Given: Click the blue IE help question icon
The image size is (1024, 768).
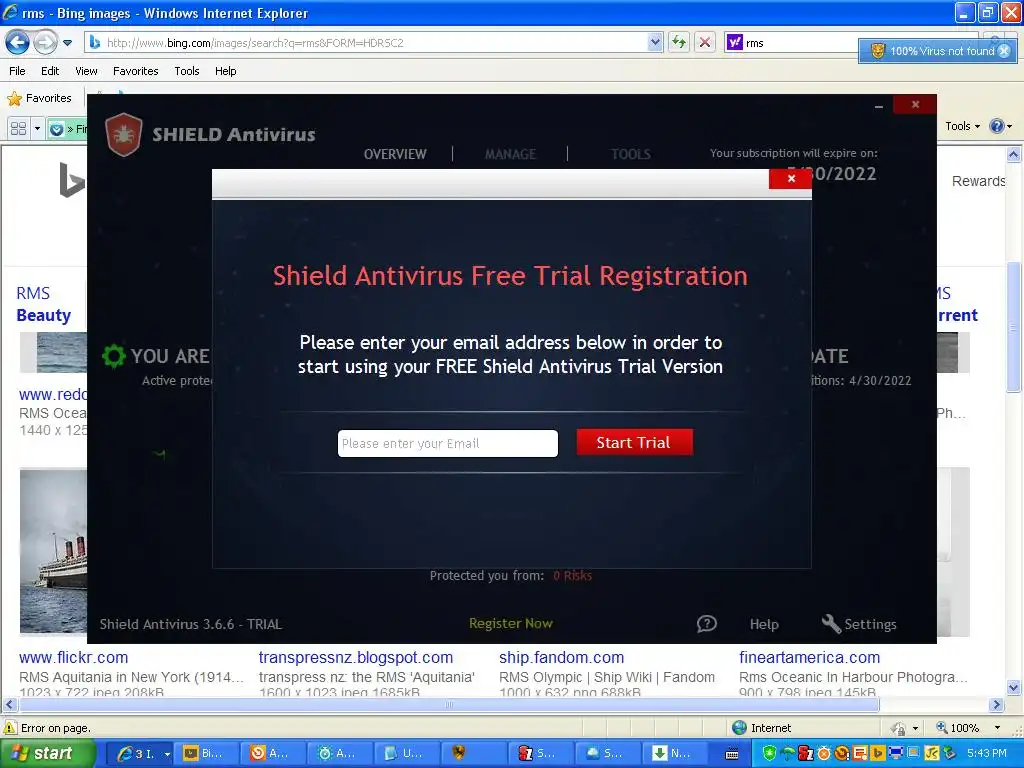Looking at the screenshot, I should pyautogui.click(x=997, y=126).
